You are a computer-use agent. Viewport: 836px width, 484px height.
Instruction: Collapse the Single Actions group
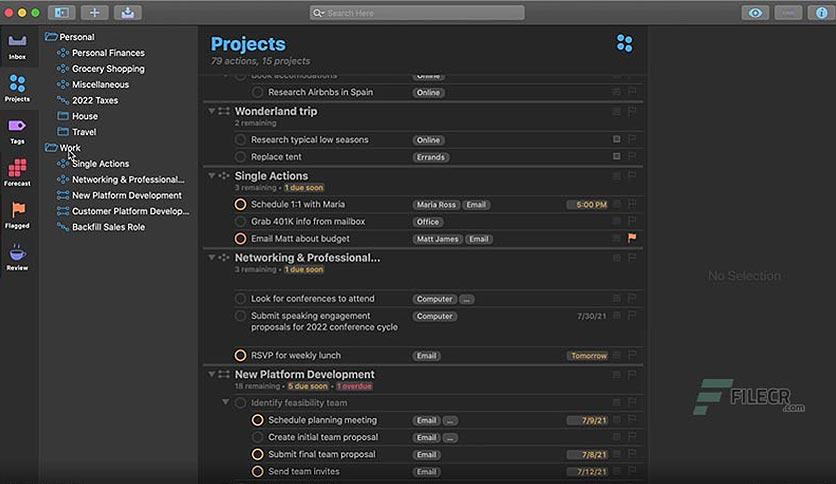(x=212, y=175)
